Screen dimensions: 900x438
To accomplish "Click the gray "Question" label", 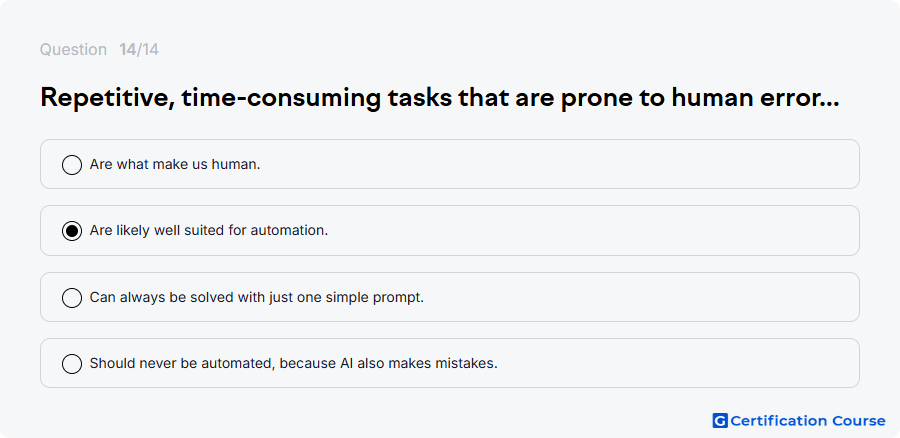I will click(73, 50).
